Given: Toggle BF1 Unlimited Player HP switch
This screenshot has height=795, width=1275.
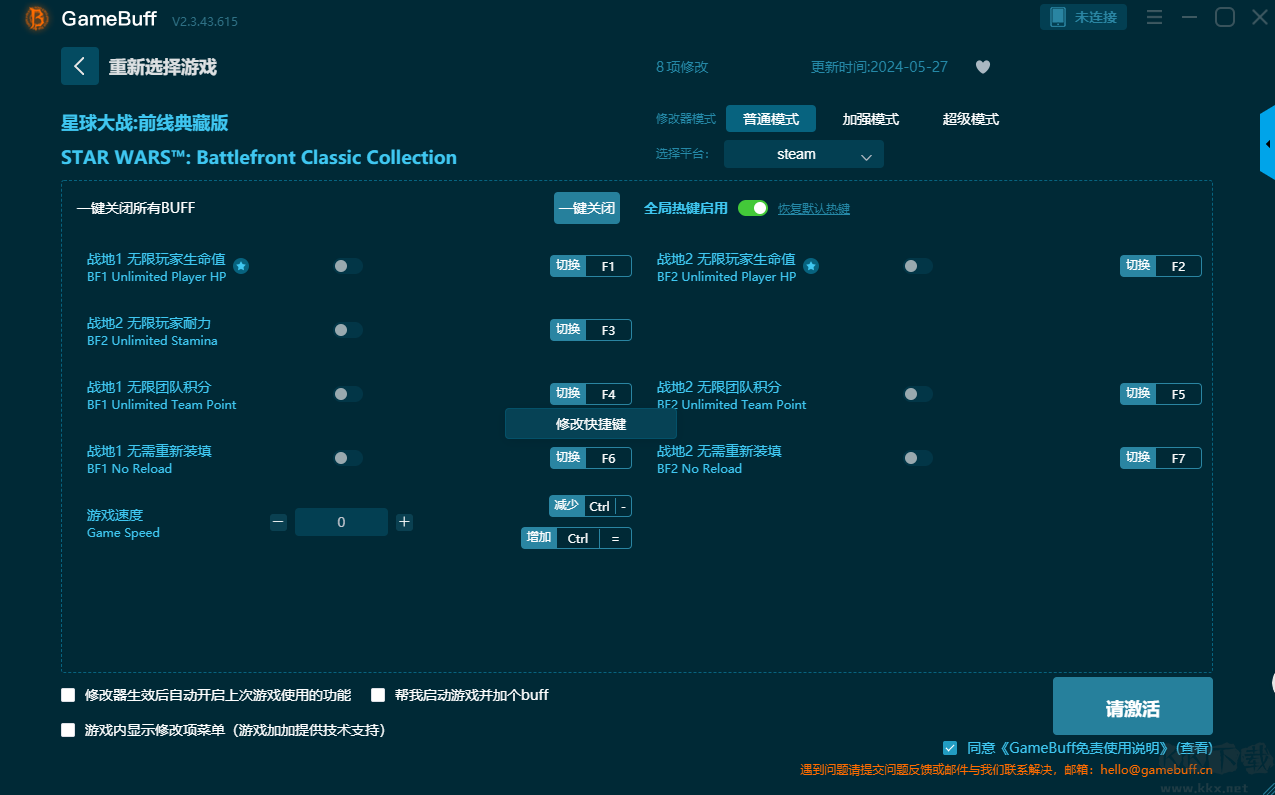Looking at the screenshot, I should click(347, 266).
